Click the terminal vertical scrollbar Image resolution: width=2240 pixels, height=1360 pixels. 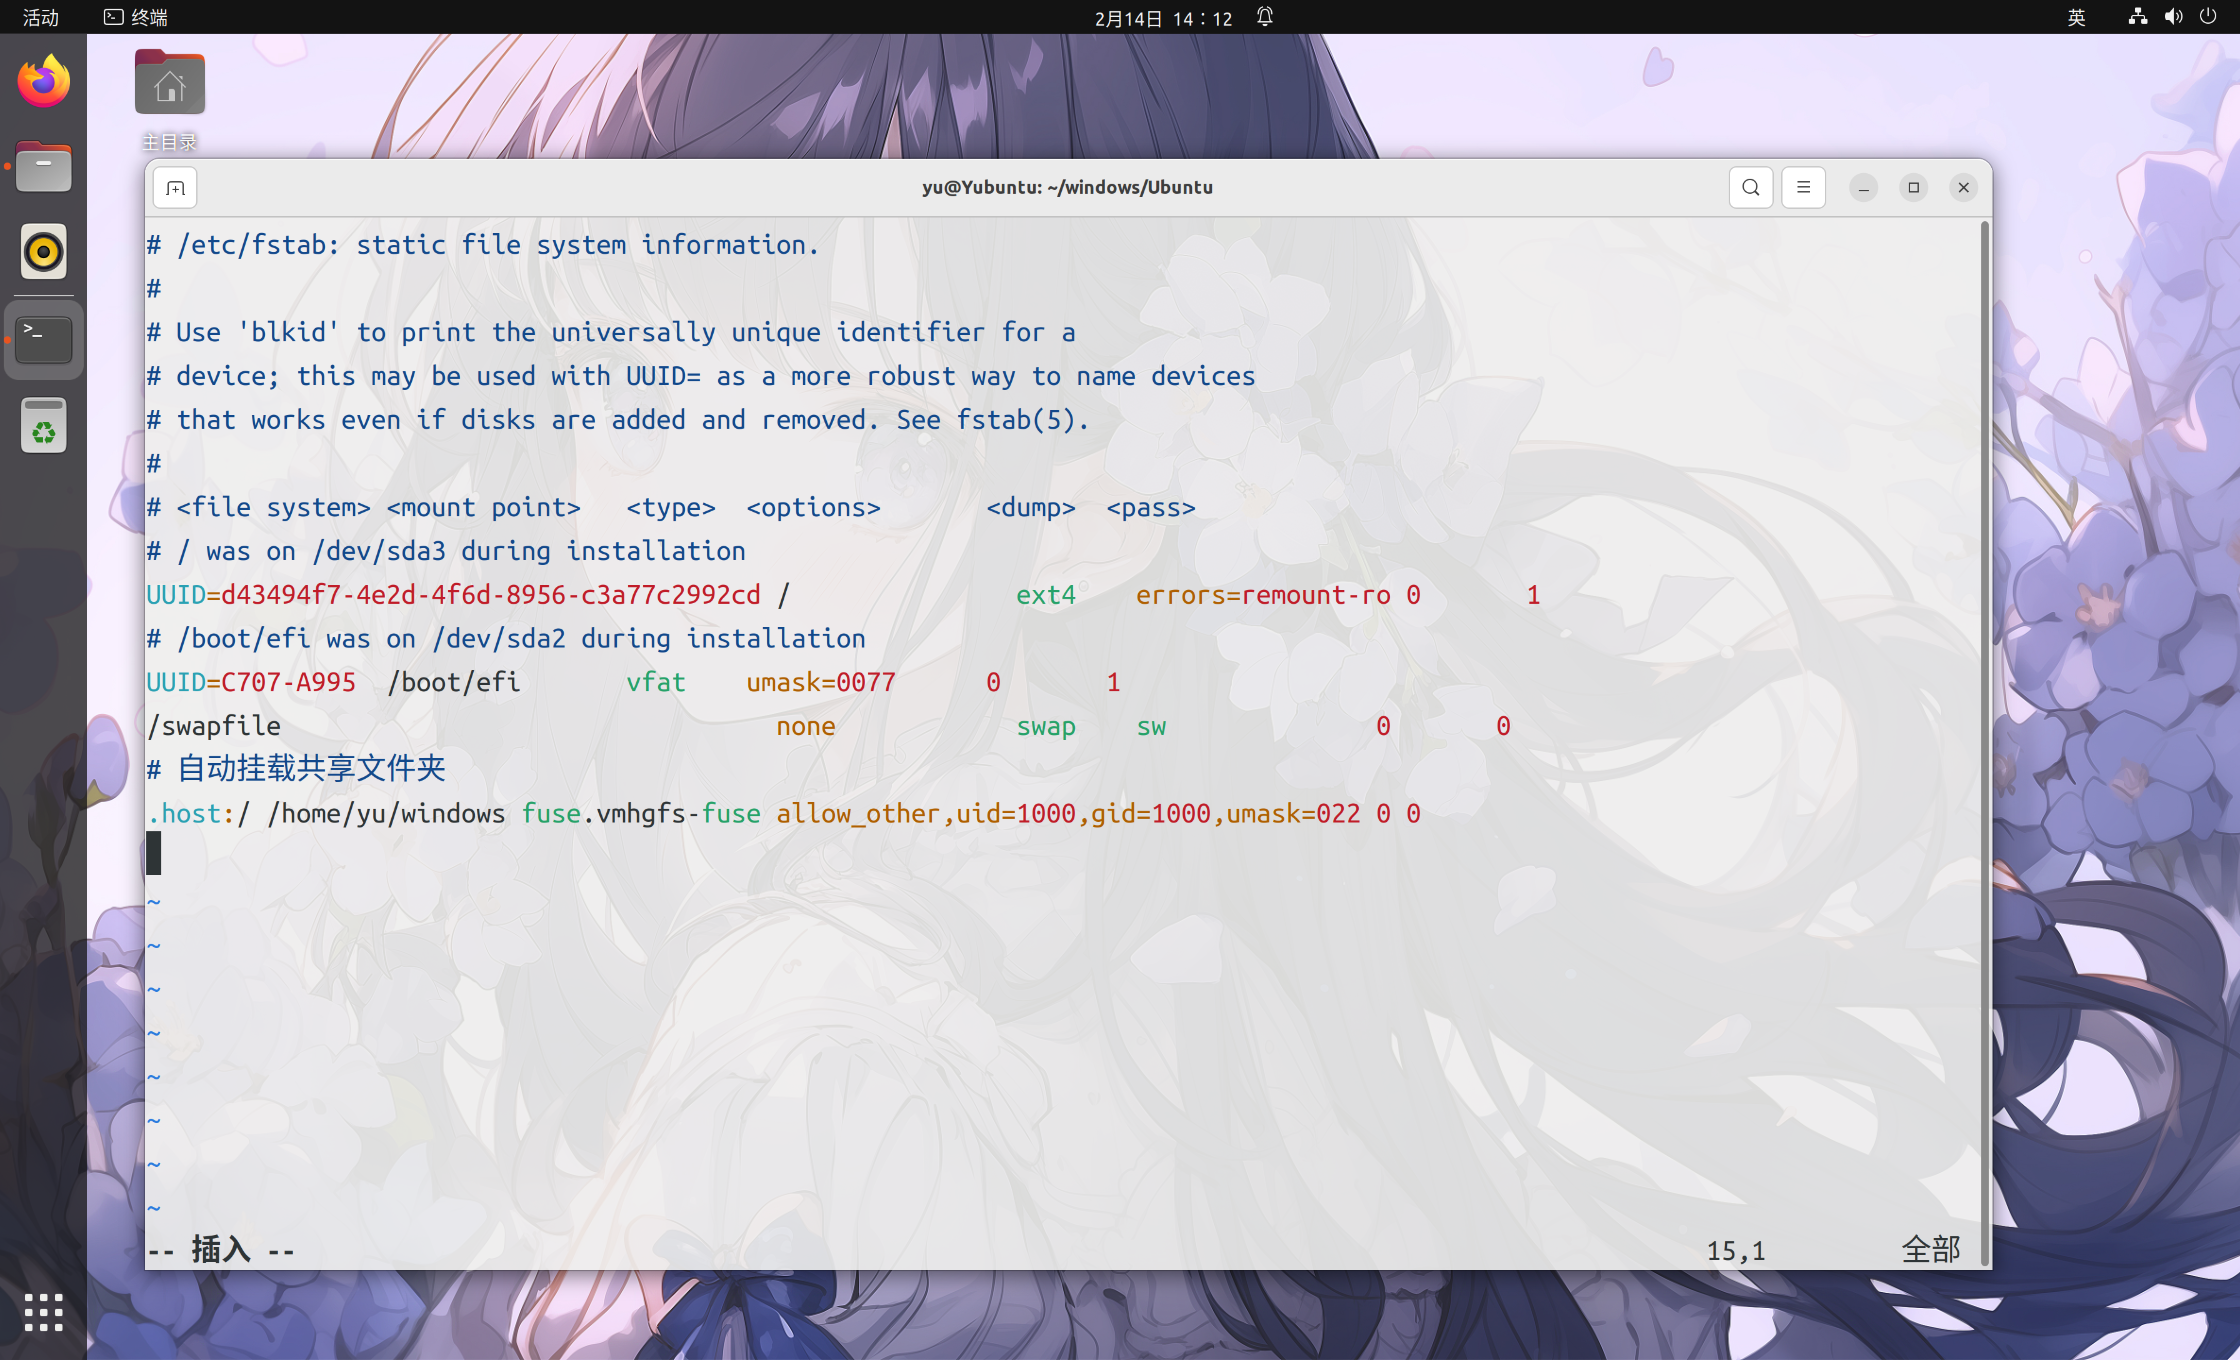click(x=1984, y=740)
